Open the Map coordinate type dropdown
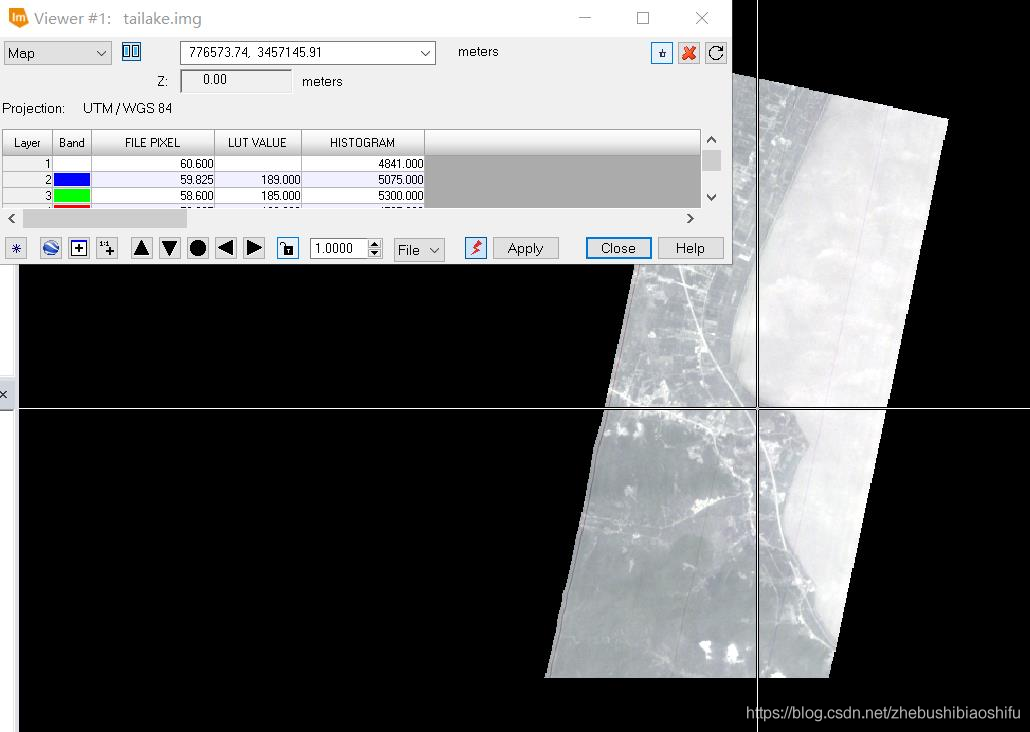The image size is (1030, 732). [58, 53]
